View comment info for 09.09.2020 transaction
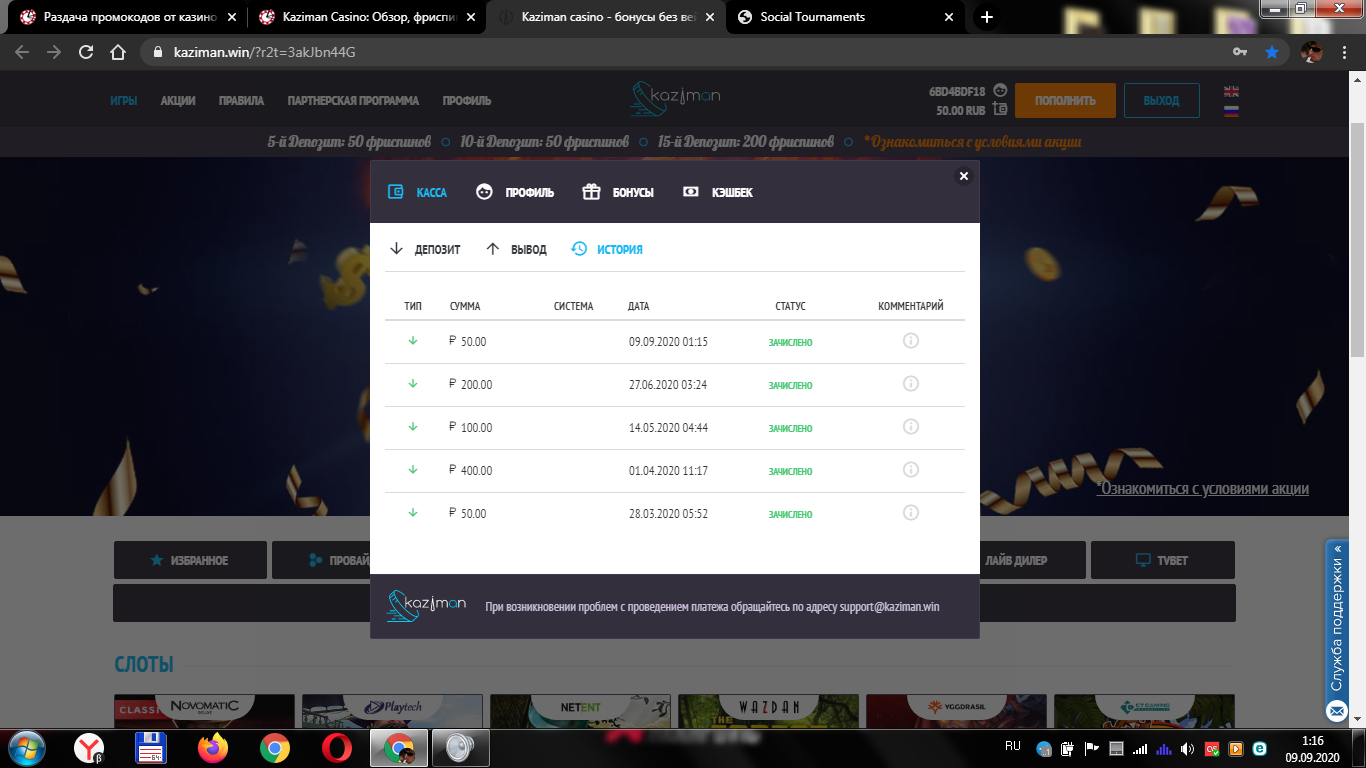The height and width of the screenshot is (768, 1366). click(911, 341)
